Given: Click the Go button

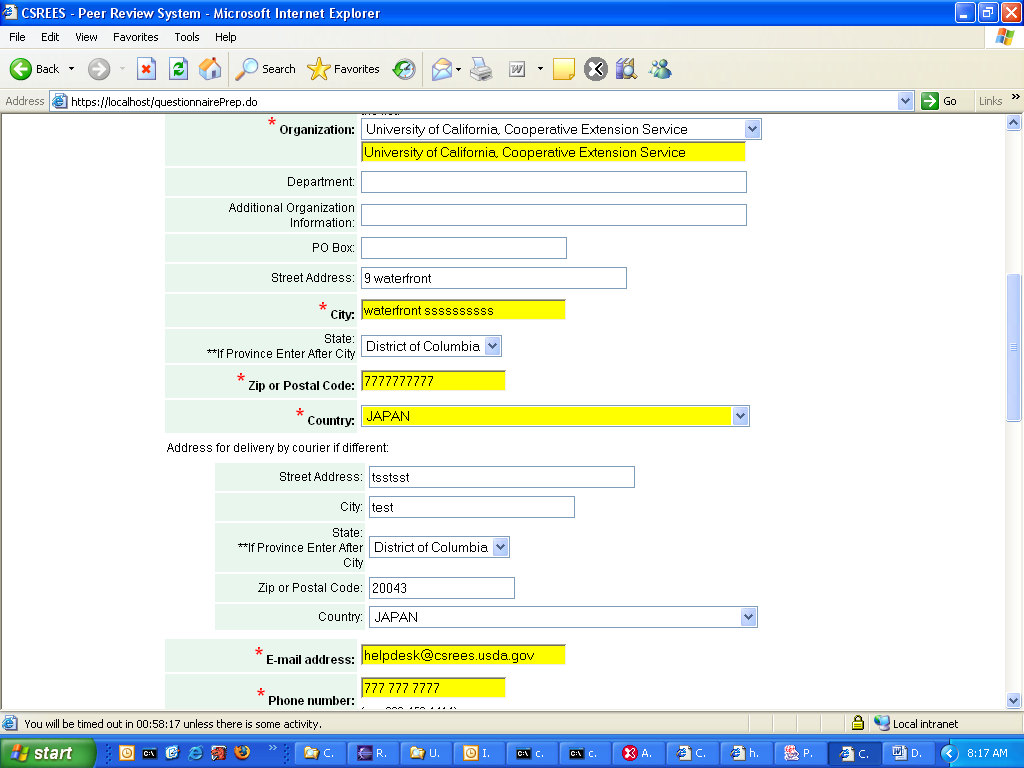Looking at the screenshot, I should (x=939, y=101).
